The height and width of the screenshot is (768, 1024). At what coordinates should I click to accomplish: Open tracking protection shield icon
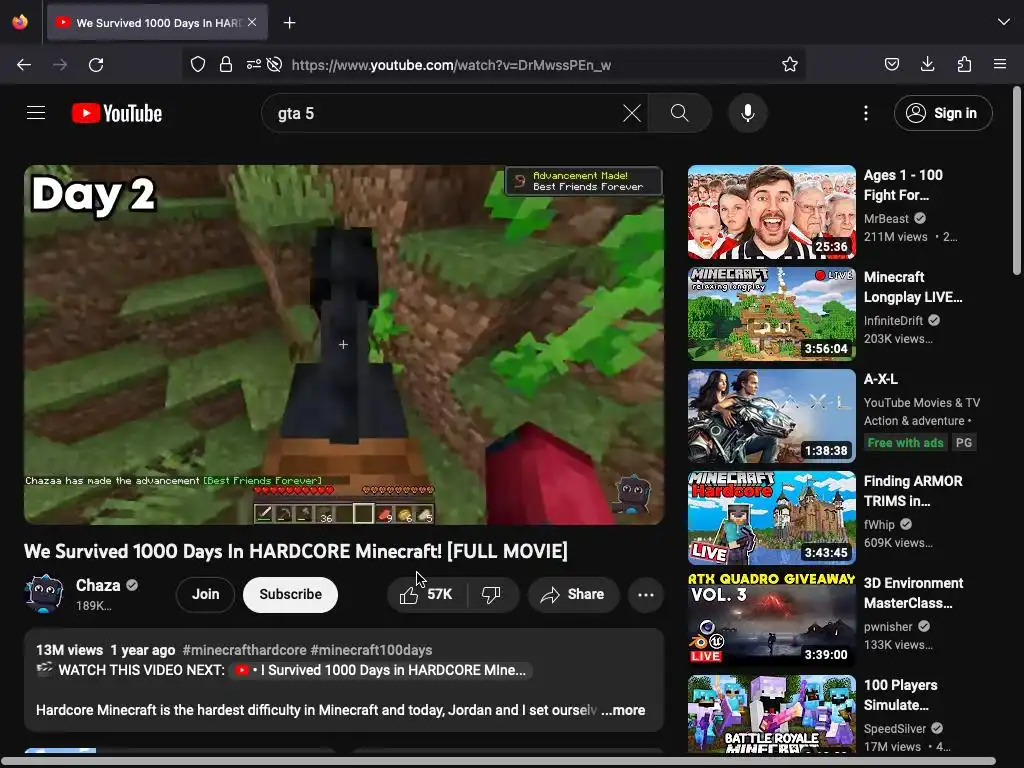click(198, 64)
